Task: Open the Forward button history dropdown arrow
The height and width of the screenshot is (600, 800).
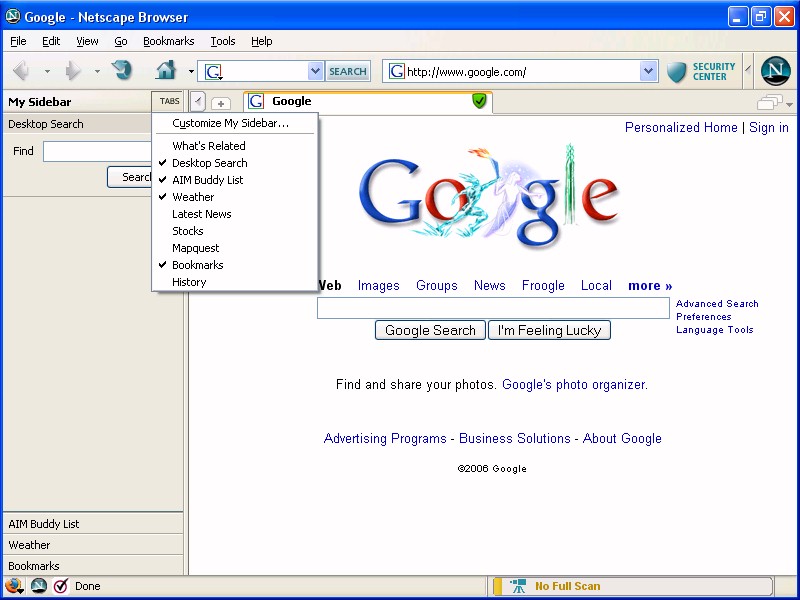Action: 97,71
